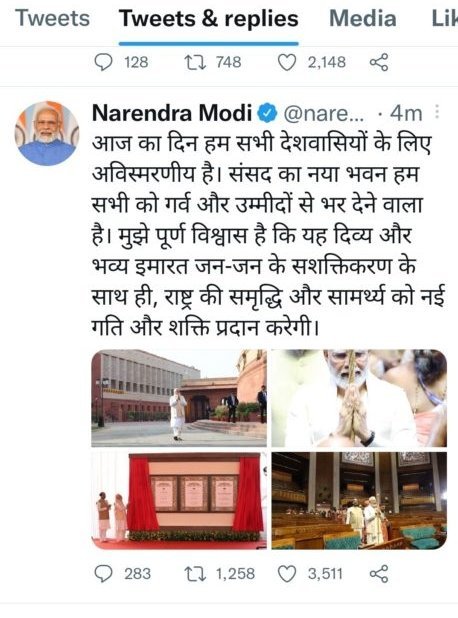Open the Narendra Modi display name link
The height and width of the screenshot is (618, 458).
click(172, 113)
